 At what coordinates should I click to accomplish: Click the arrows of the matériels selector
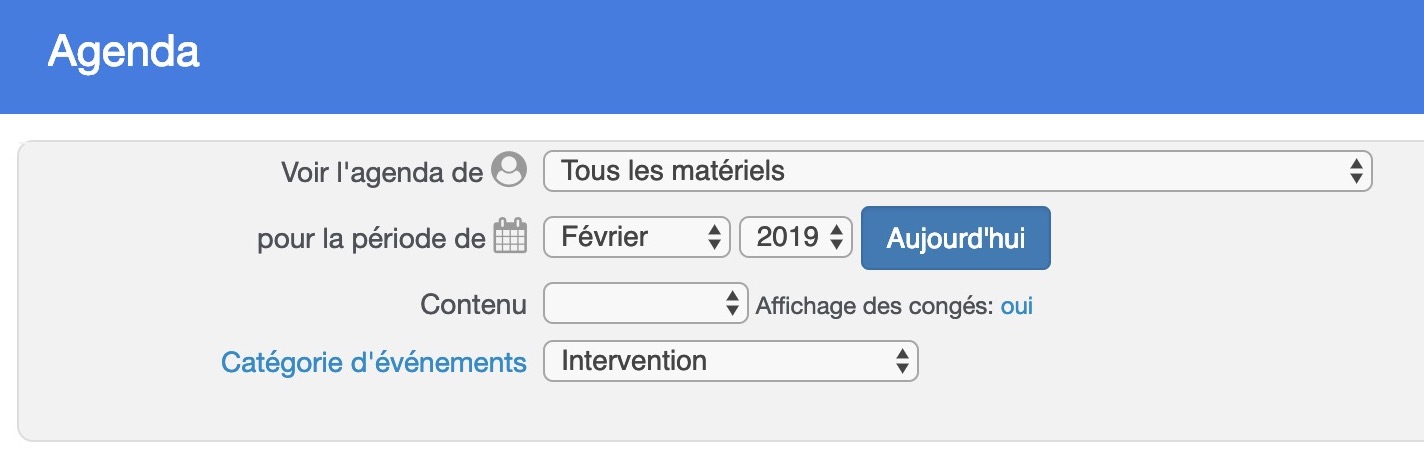pos(1356,171)
